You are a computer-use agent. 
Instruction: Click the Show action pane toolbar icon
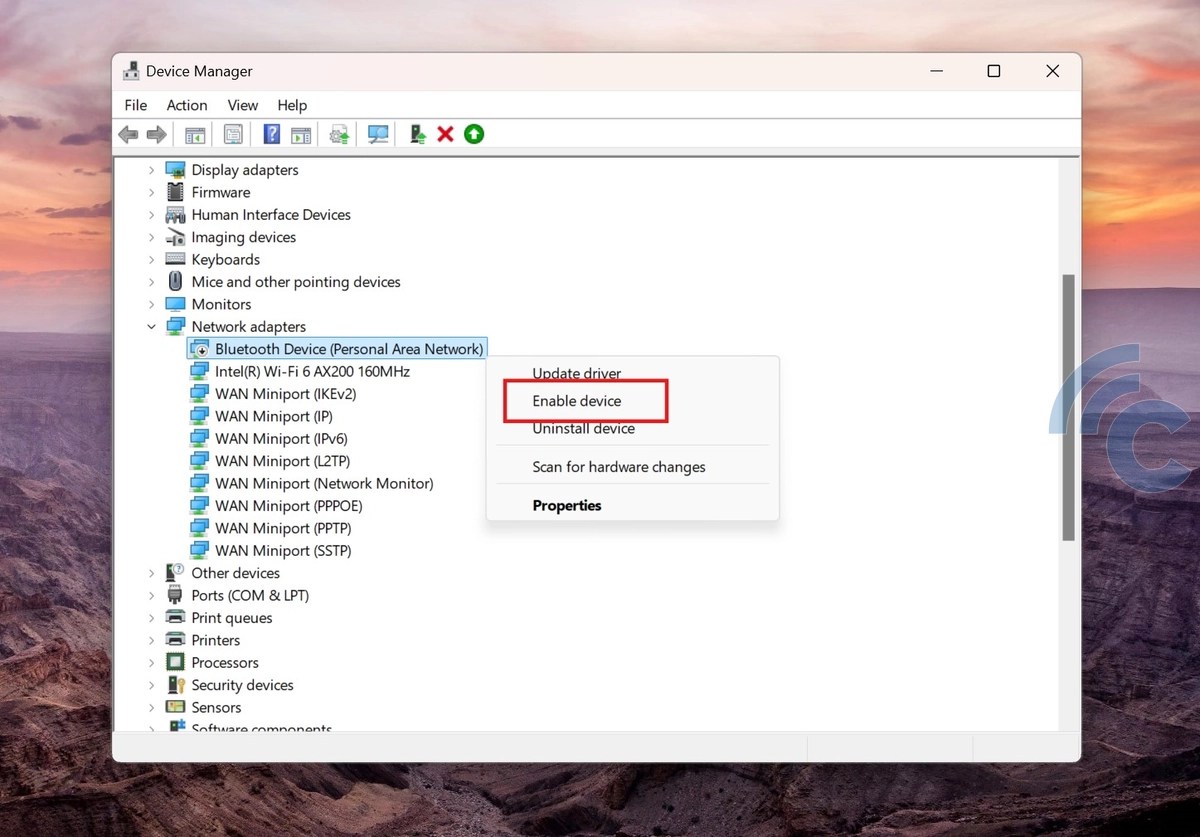coord(301,133)
